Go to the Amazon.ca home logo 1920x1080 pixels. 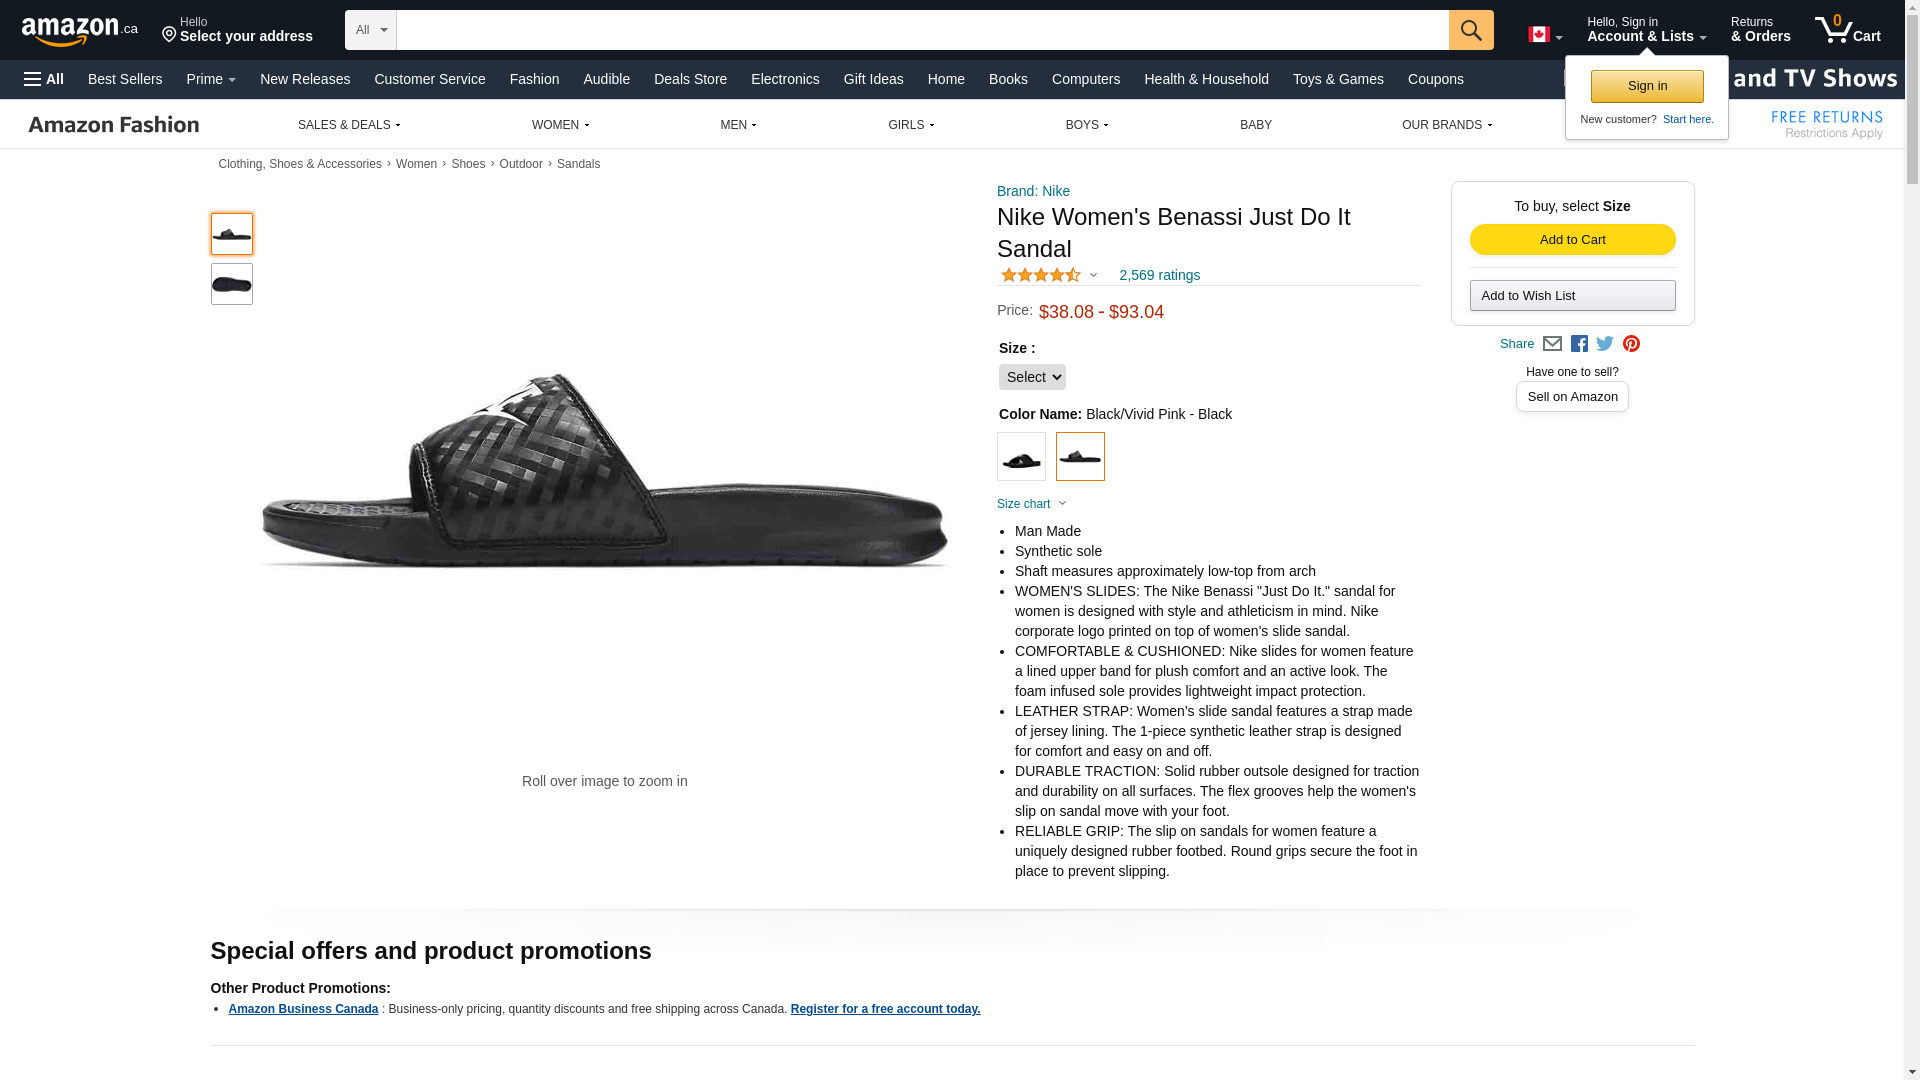pyautogui.click(x=80, y=31)
